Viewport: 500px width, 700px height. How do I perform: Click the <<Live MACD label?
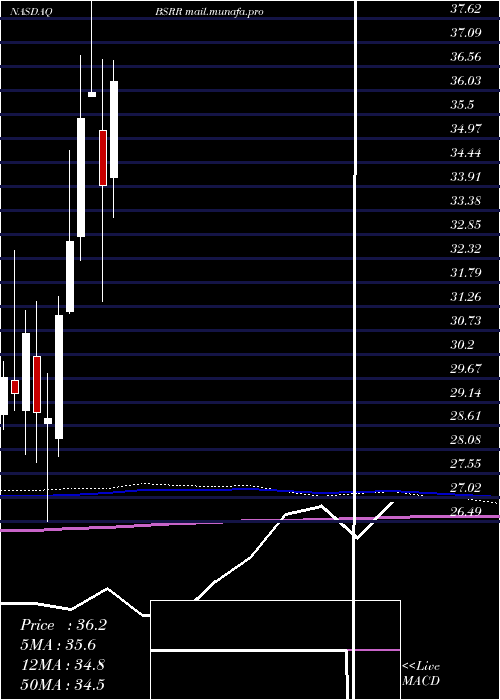421,673
